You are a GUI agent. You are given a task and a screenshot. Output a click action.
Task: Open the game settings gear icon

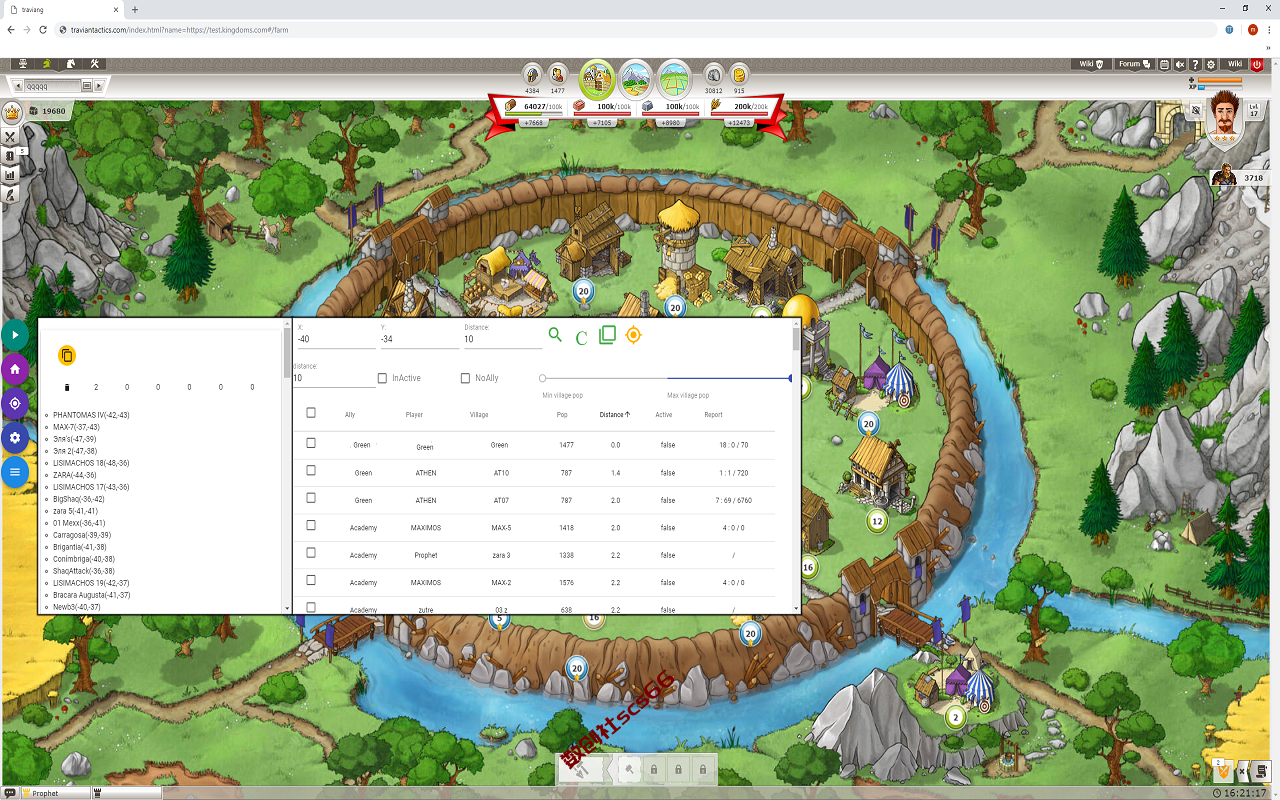[1211, 64]
